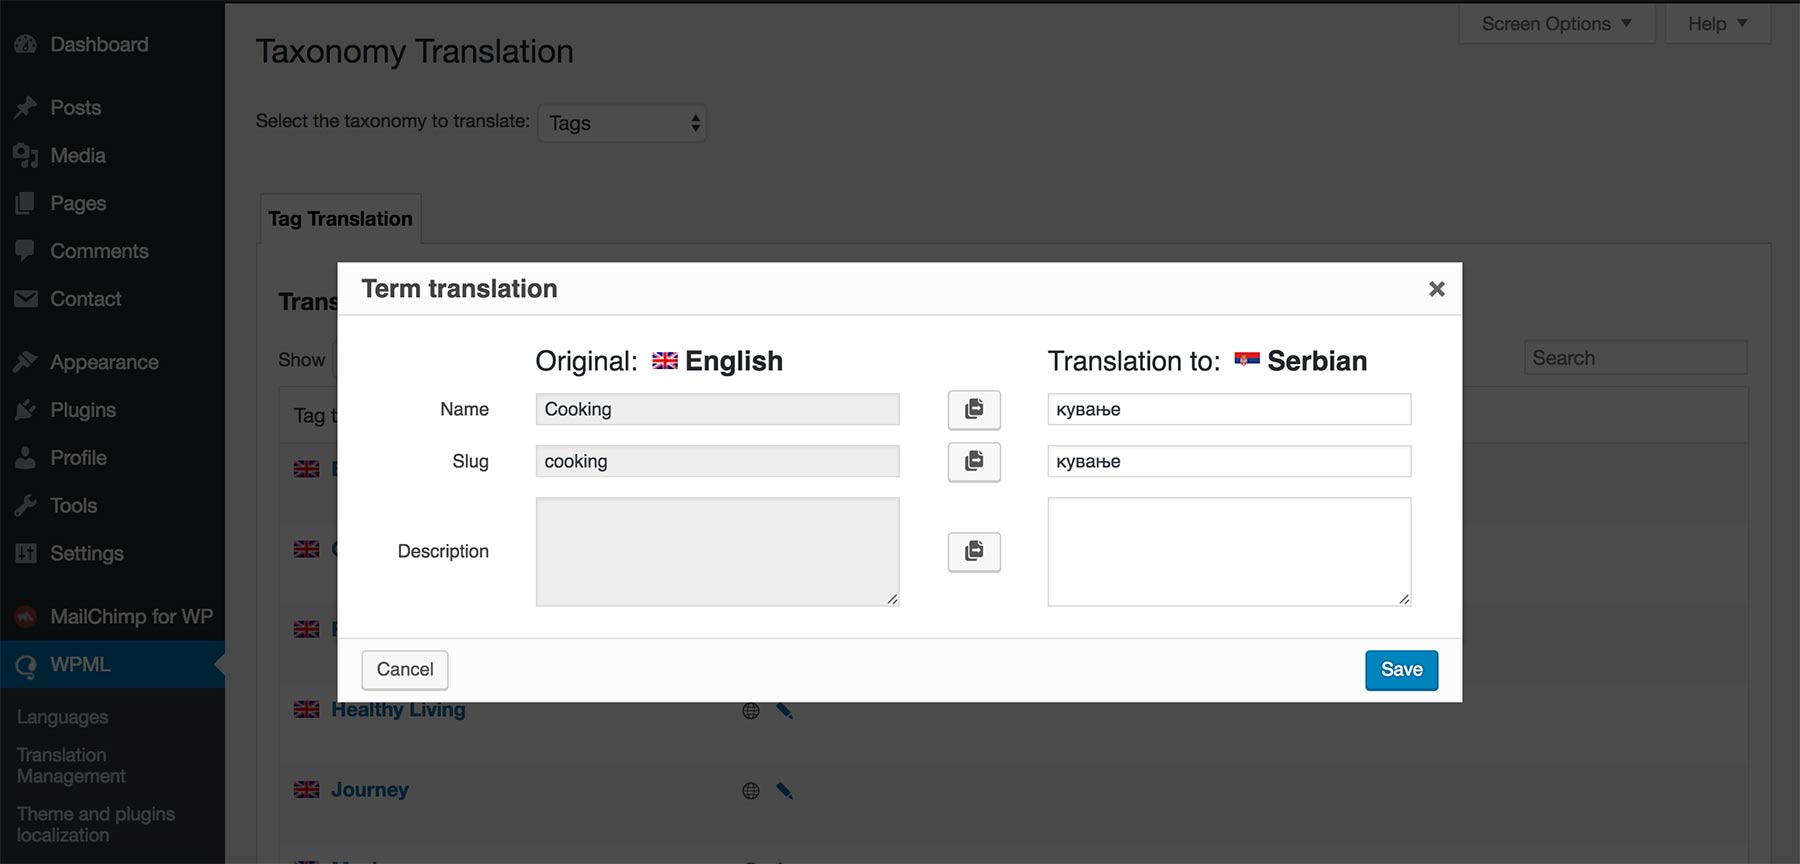Click the Healthy Living pencil edit icon
1800x864 pixels.
coord(785,711)
